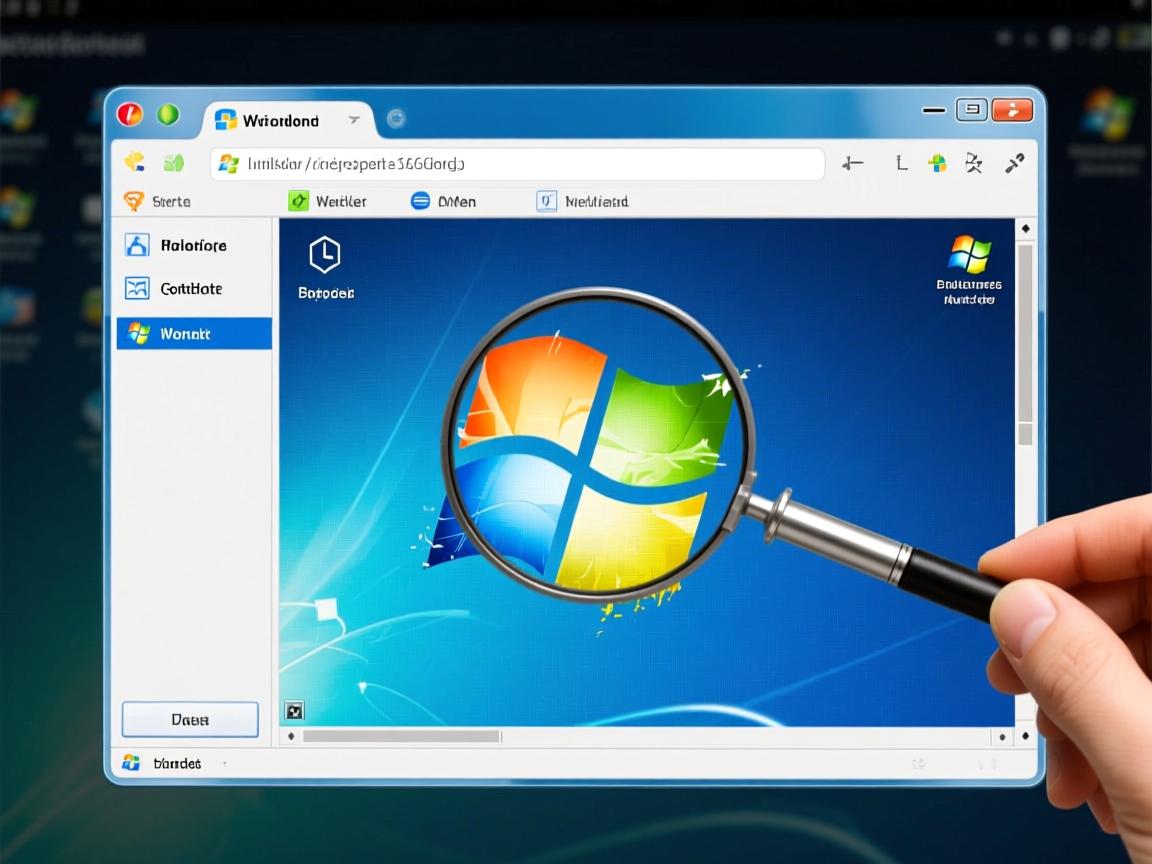
Task: Click the orange Sterte shield icon
Action: pos(134,201)
